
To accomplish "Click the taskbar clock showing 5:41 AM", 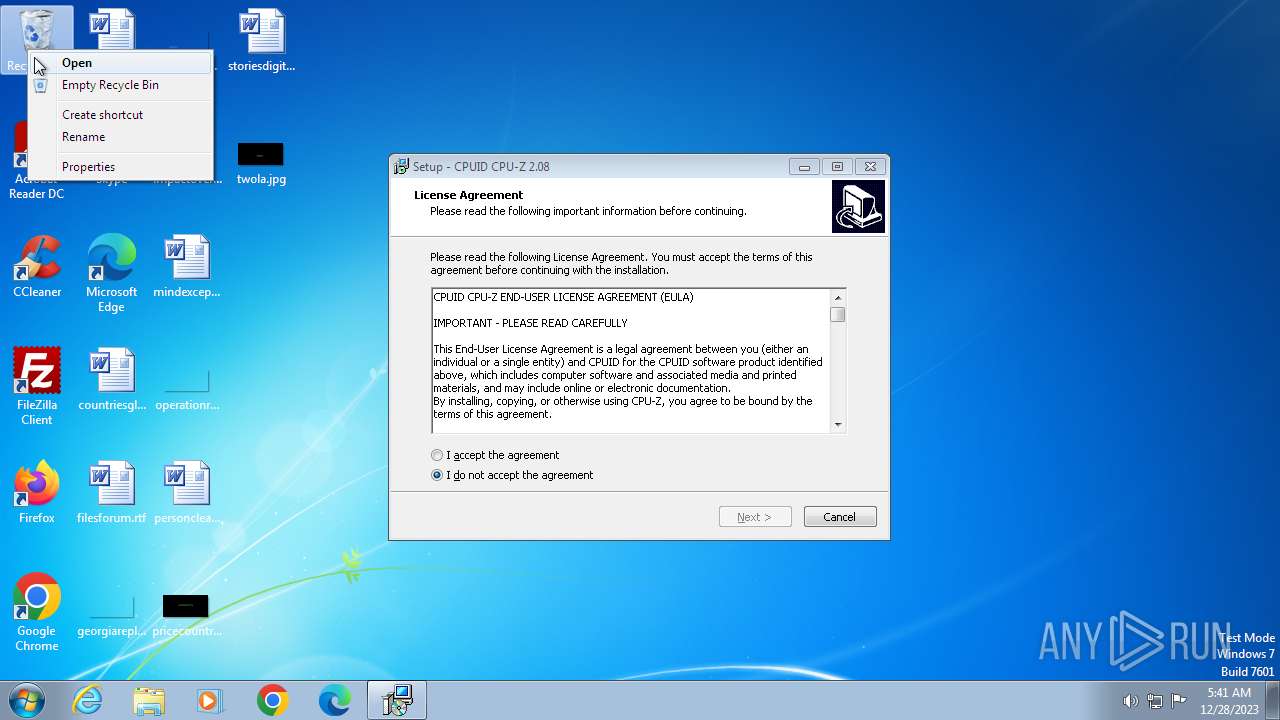I will click(1229, 701).
